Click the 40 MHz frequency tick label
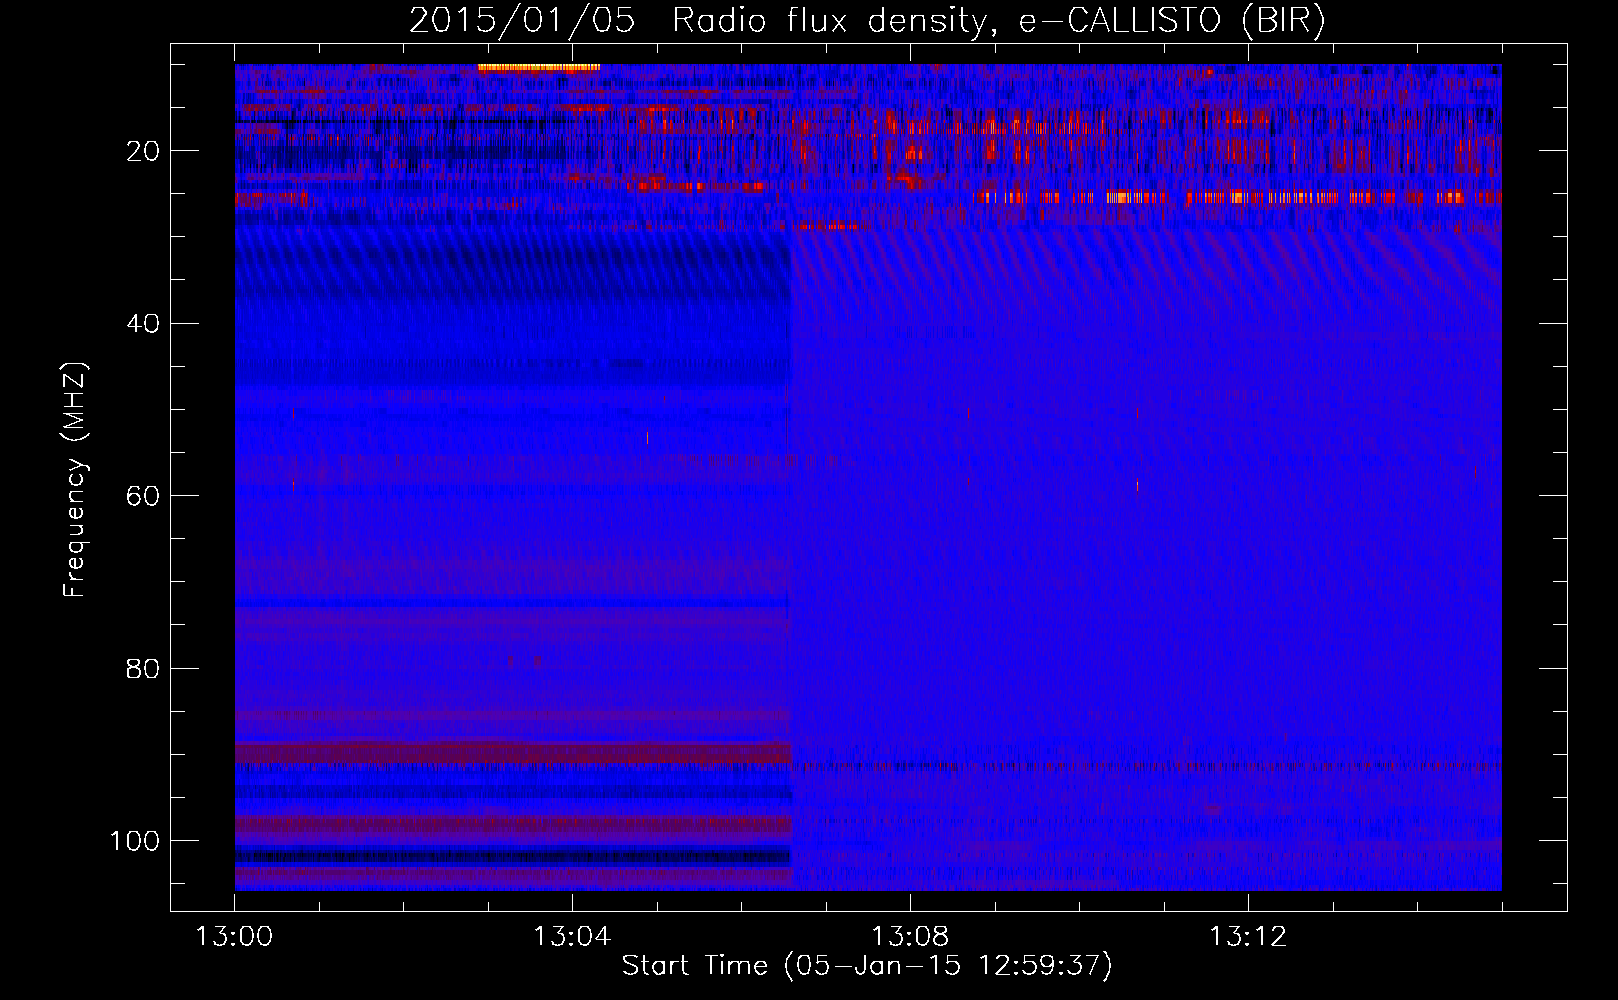 point(143,323)
